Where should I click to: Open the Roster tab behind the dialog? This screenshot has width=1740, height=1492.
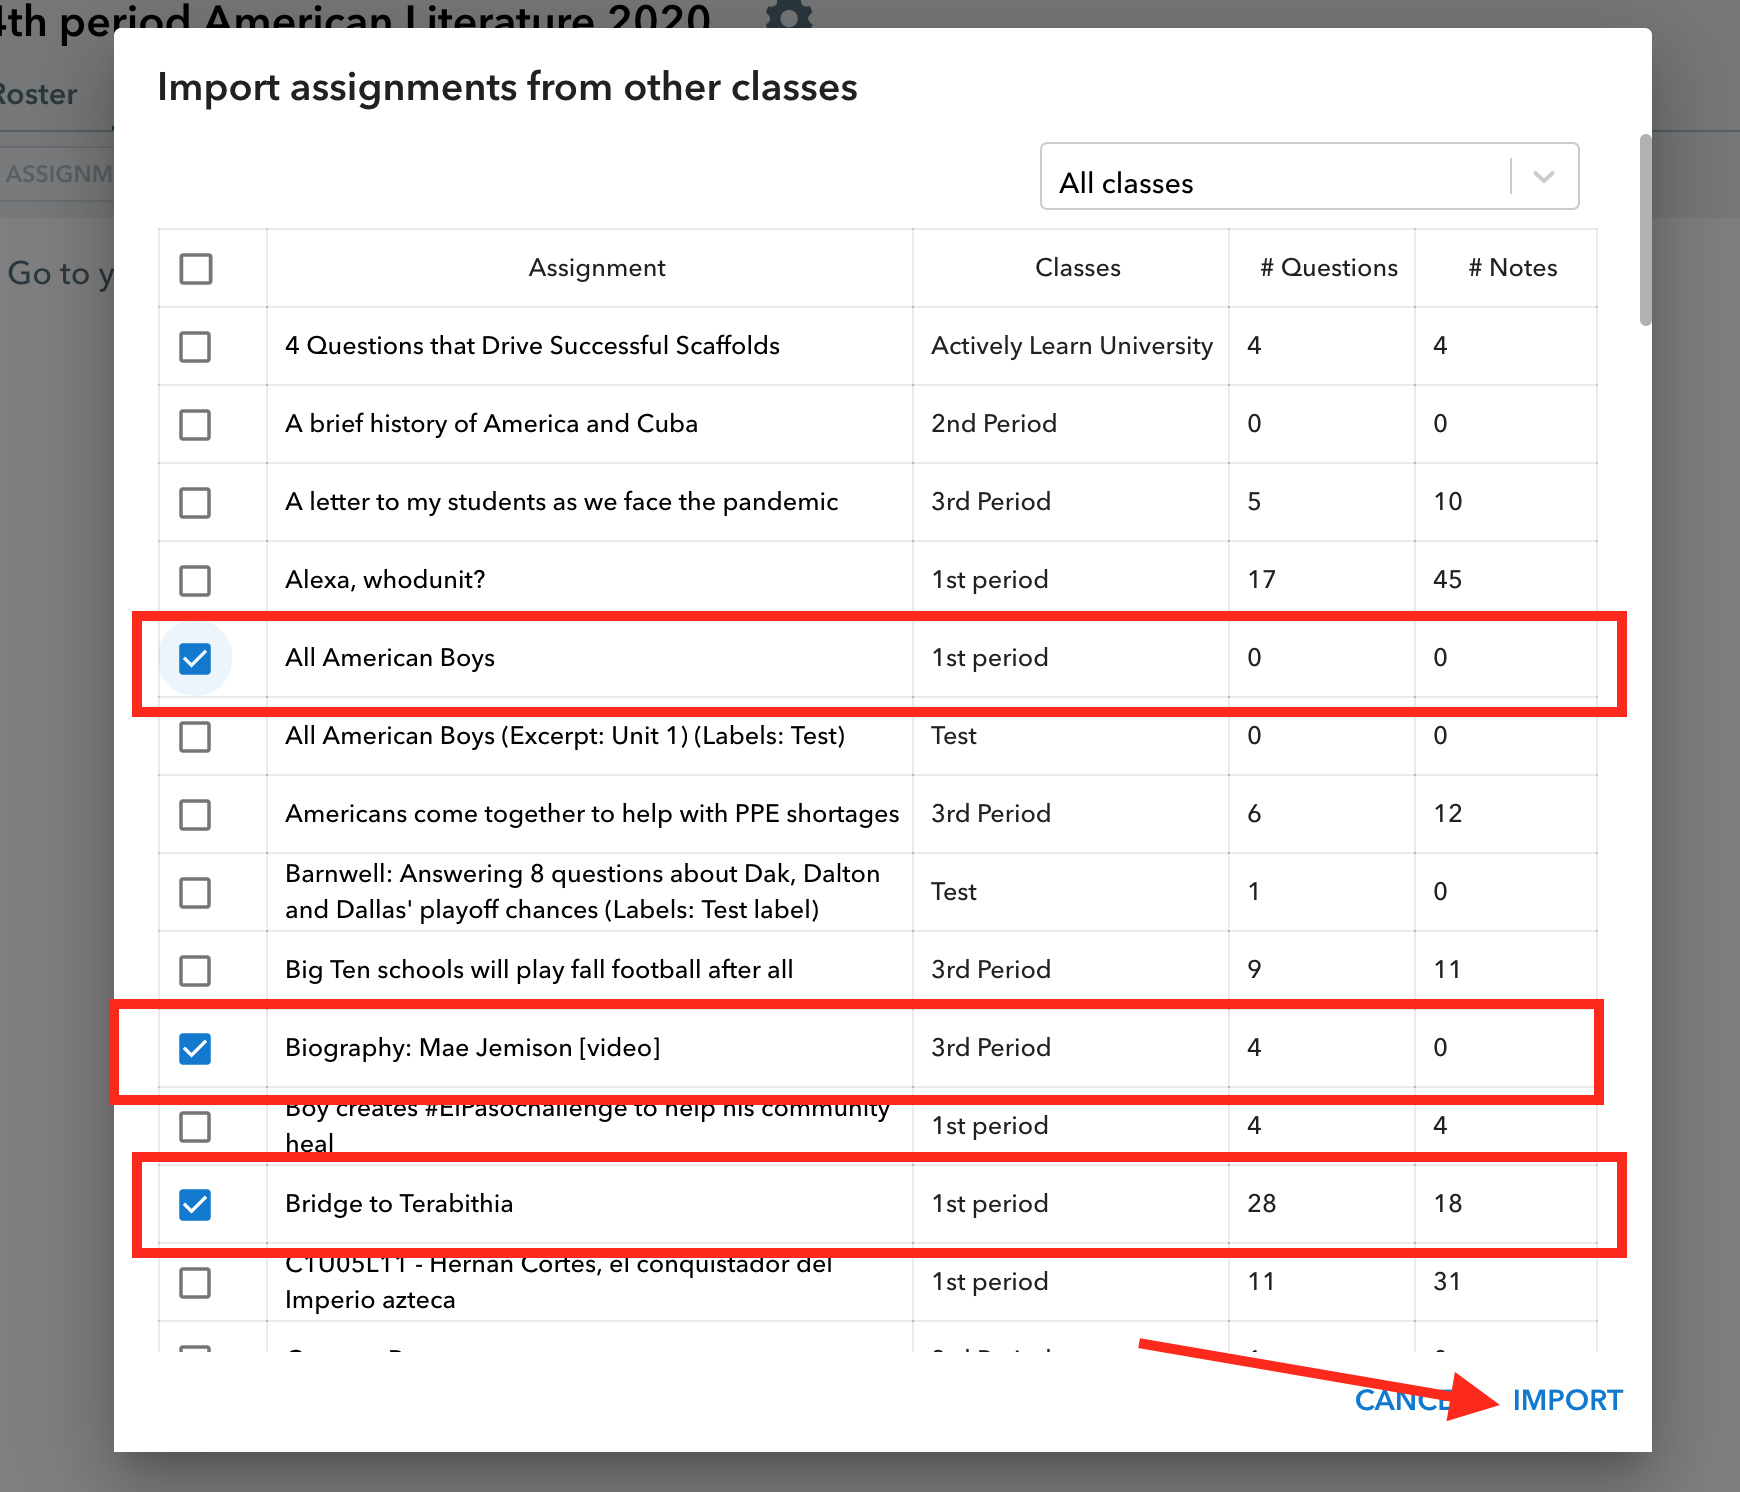tap(38, 94)
